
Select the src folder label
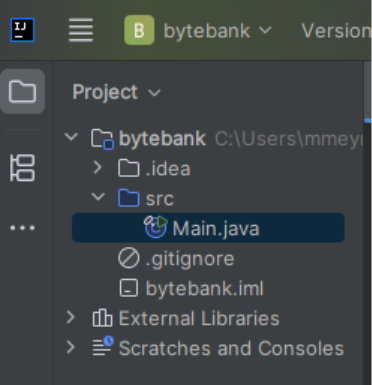coord(160,199)
